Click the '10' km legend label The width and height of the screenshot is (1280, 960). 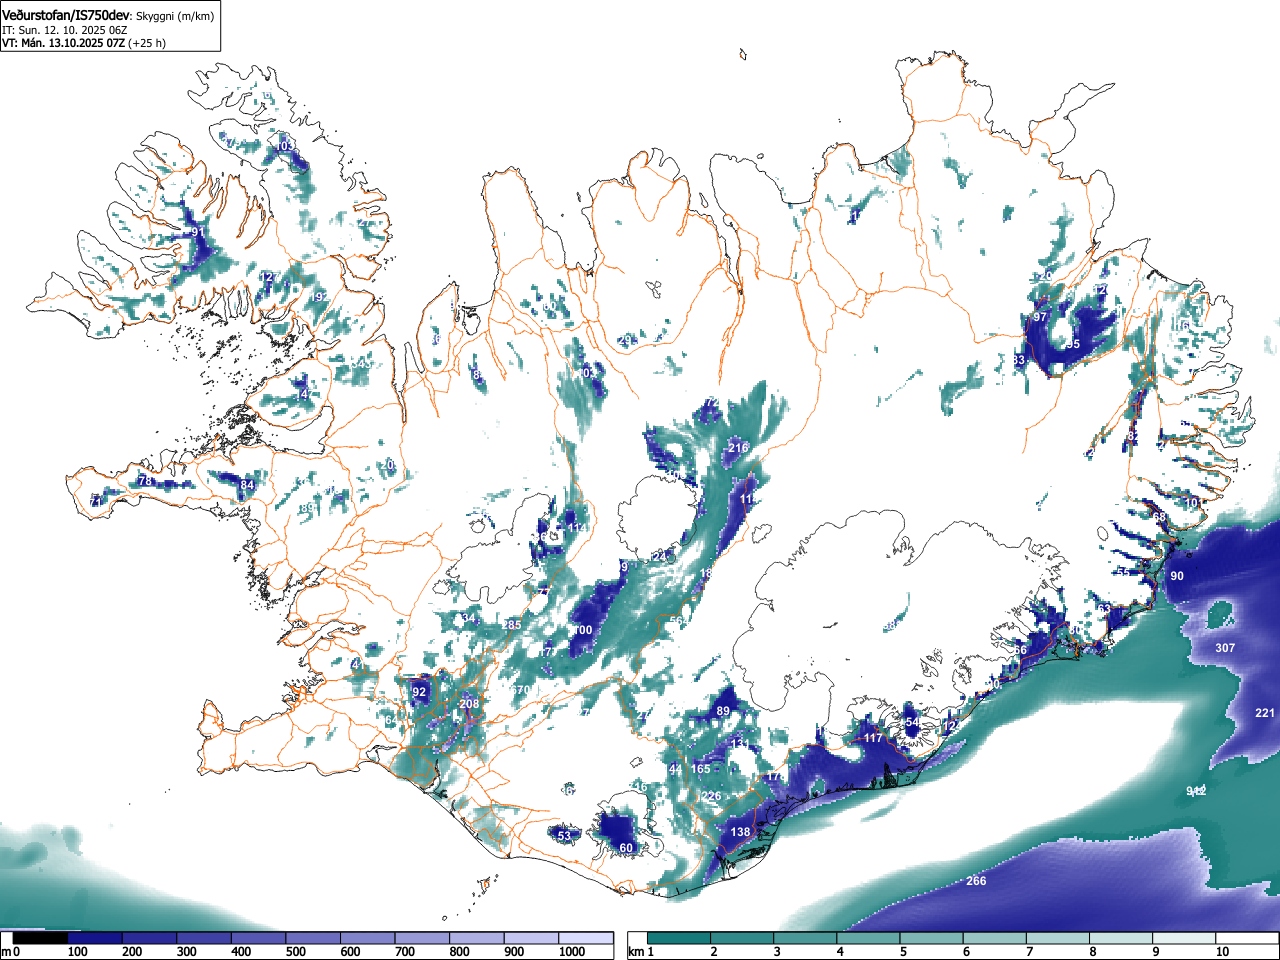[x=1222, y=952]
